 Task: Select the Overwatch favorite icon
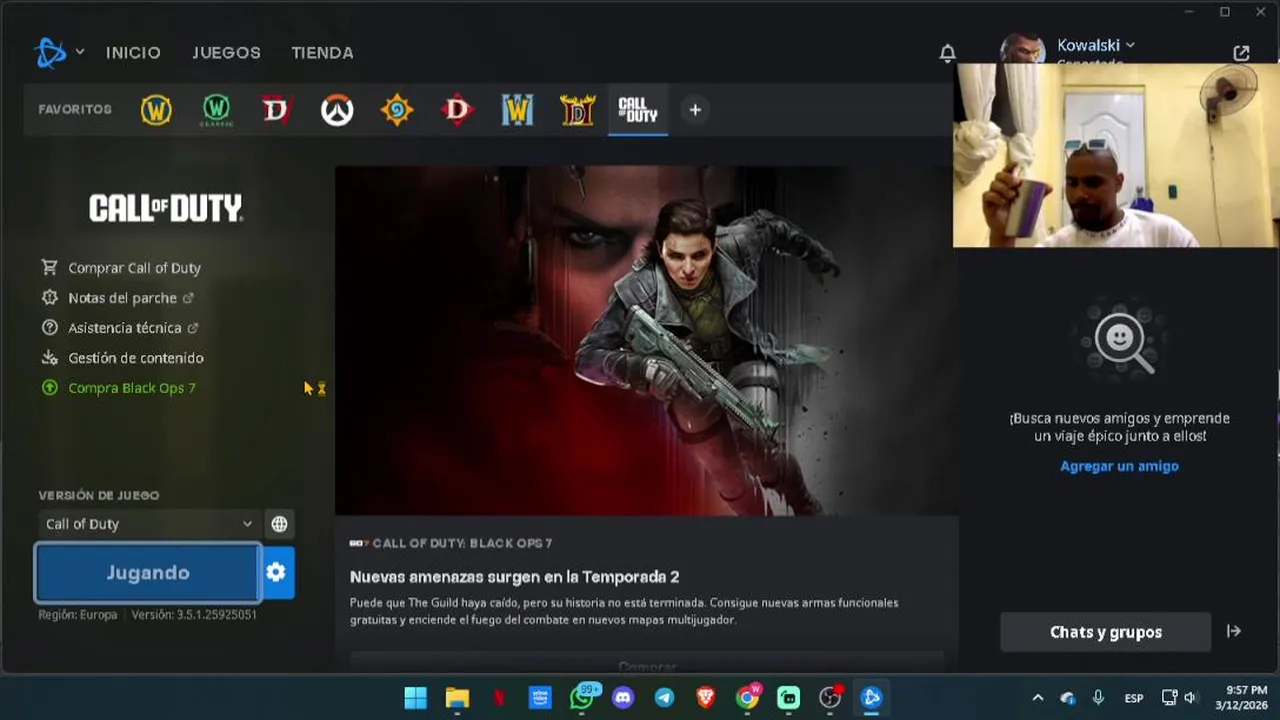[x=337, y=109]
